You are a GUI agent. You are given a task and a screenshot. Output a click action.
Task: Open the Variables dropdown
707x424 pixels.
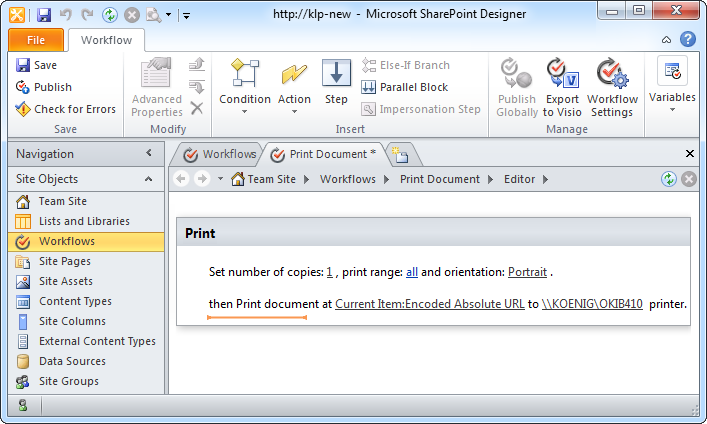tap(672, 85)
